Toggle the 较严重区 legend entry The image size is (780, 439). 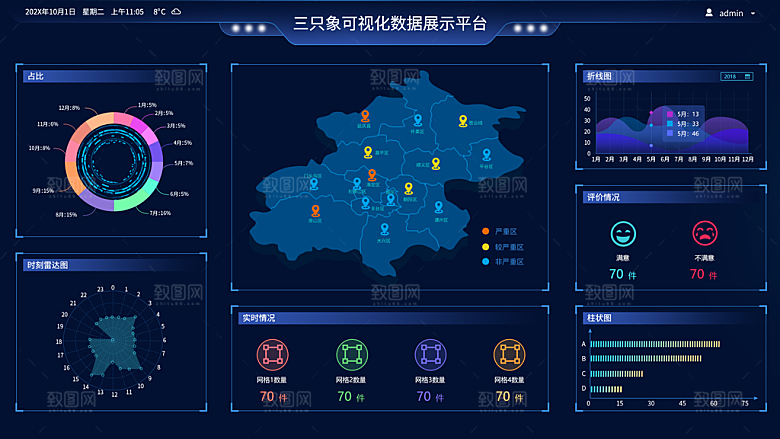502,247
